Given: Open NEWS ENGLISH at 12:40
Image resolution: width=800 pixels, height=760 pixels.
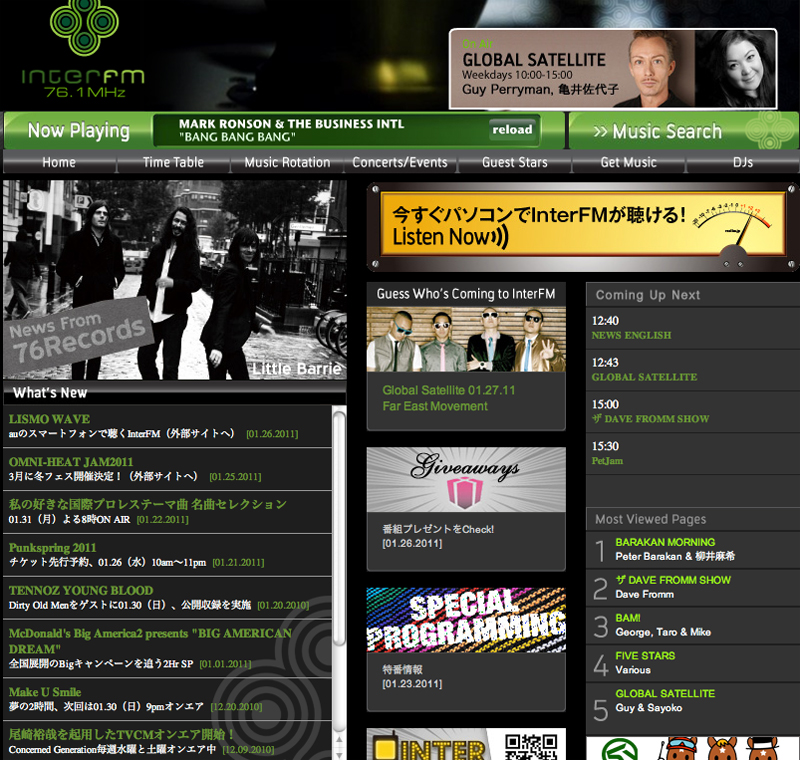Looking at the screenshot, I should [x=631, y=335].
